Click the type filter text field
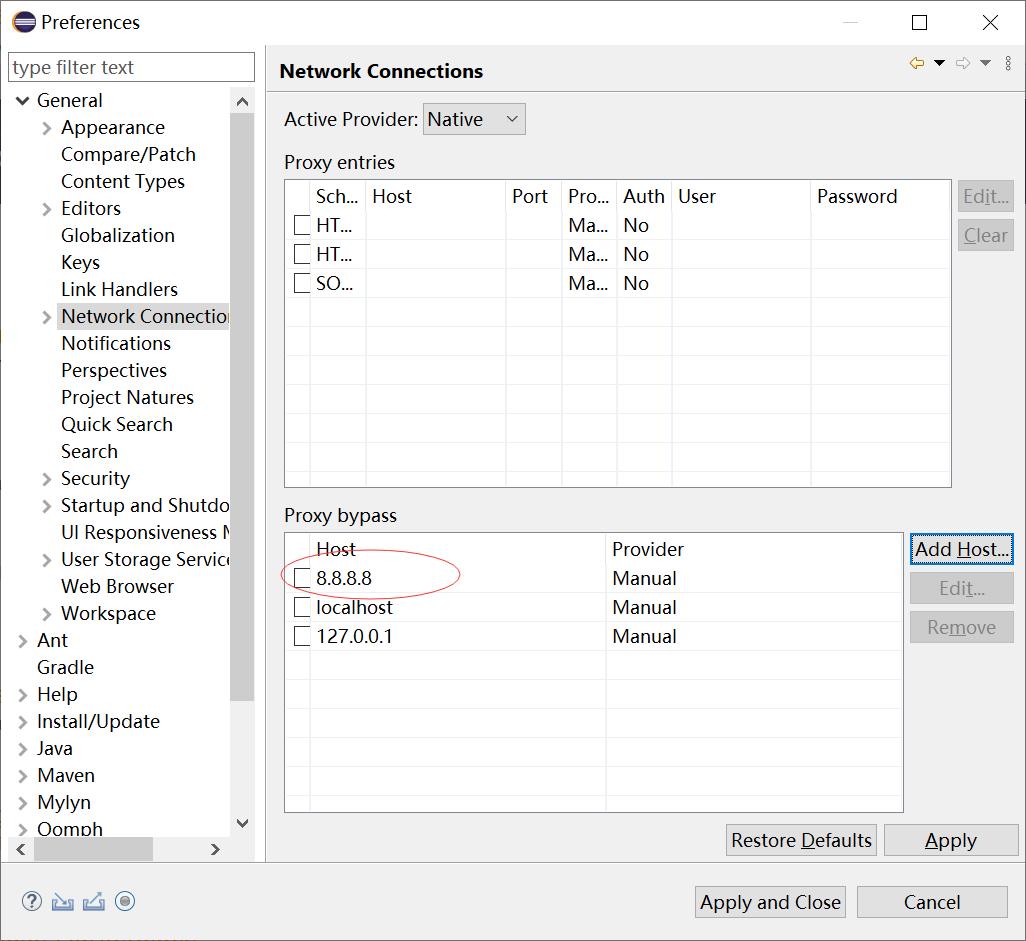Screen dimensions: 1026x941 [x=132, y=67]
